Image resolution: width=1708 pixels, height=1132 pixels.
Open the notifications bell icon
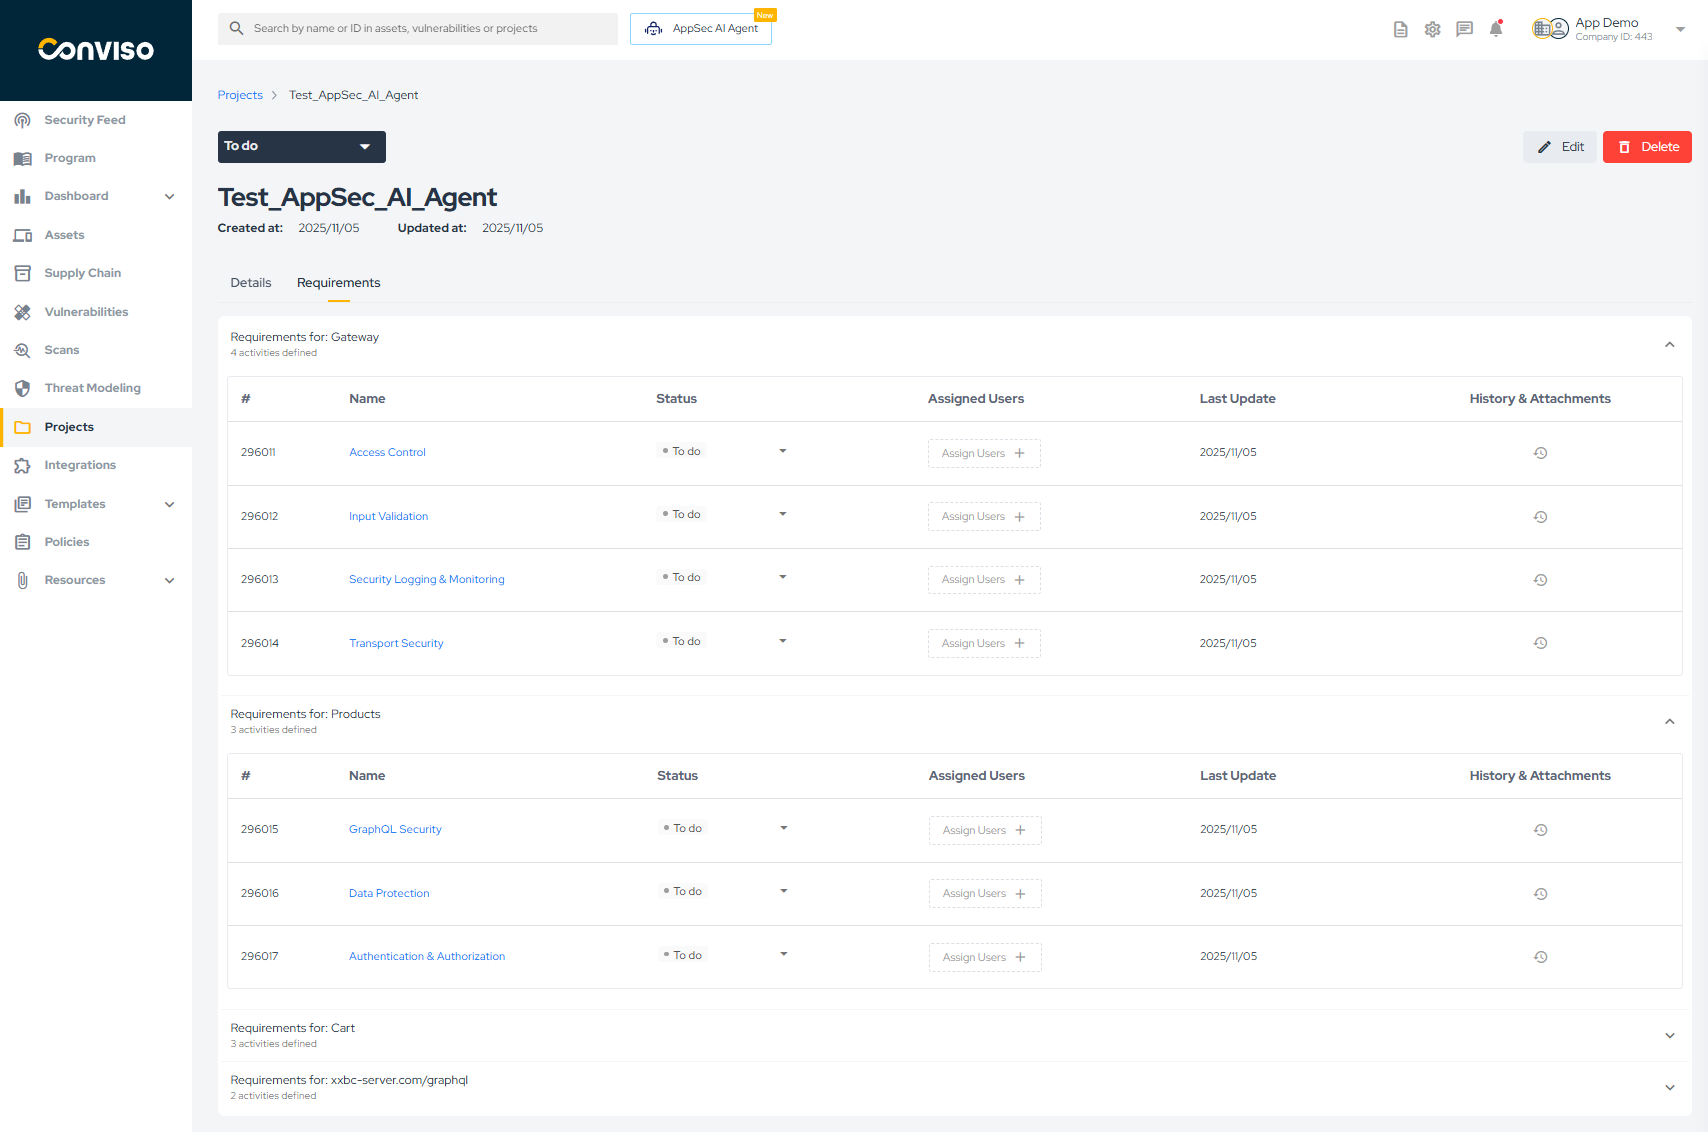pyautogui.click(x=1496, y=29)
